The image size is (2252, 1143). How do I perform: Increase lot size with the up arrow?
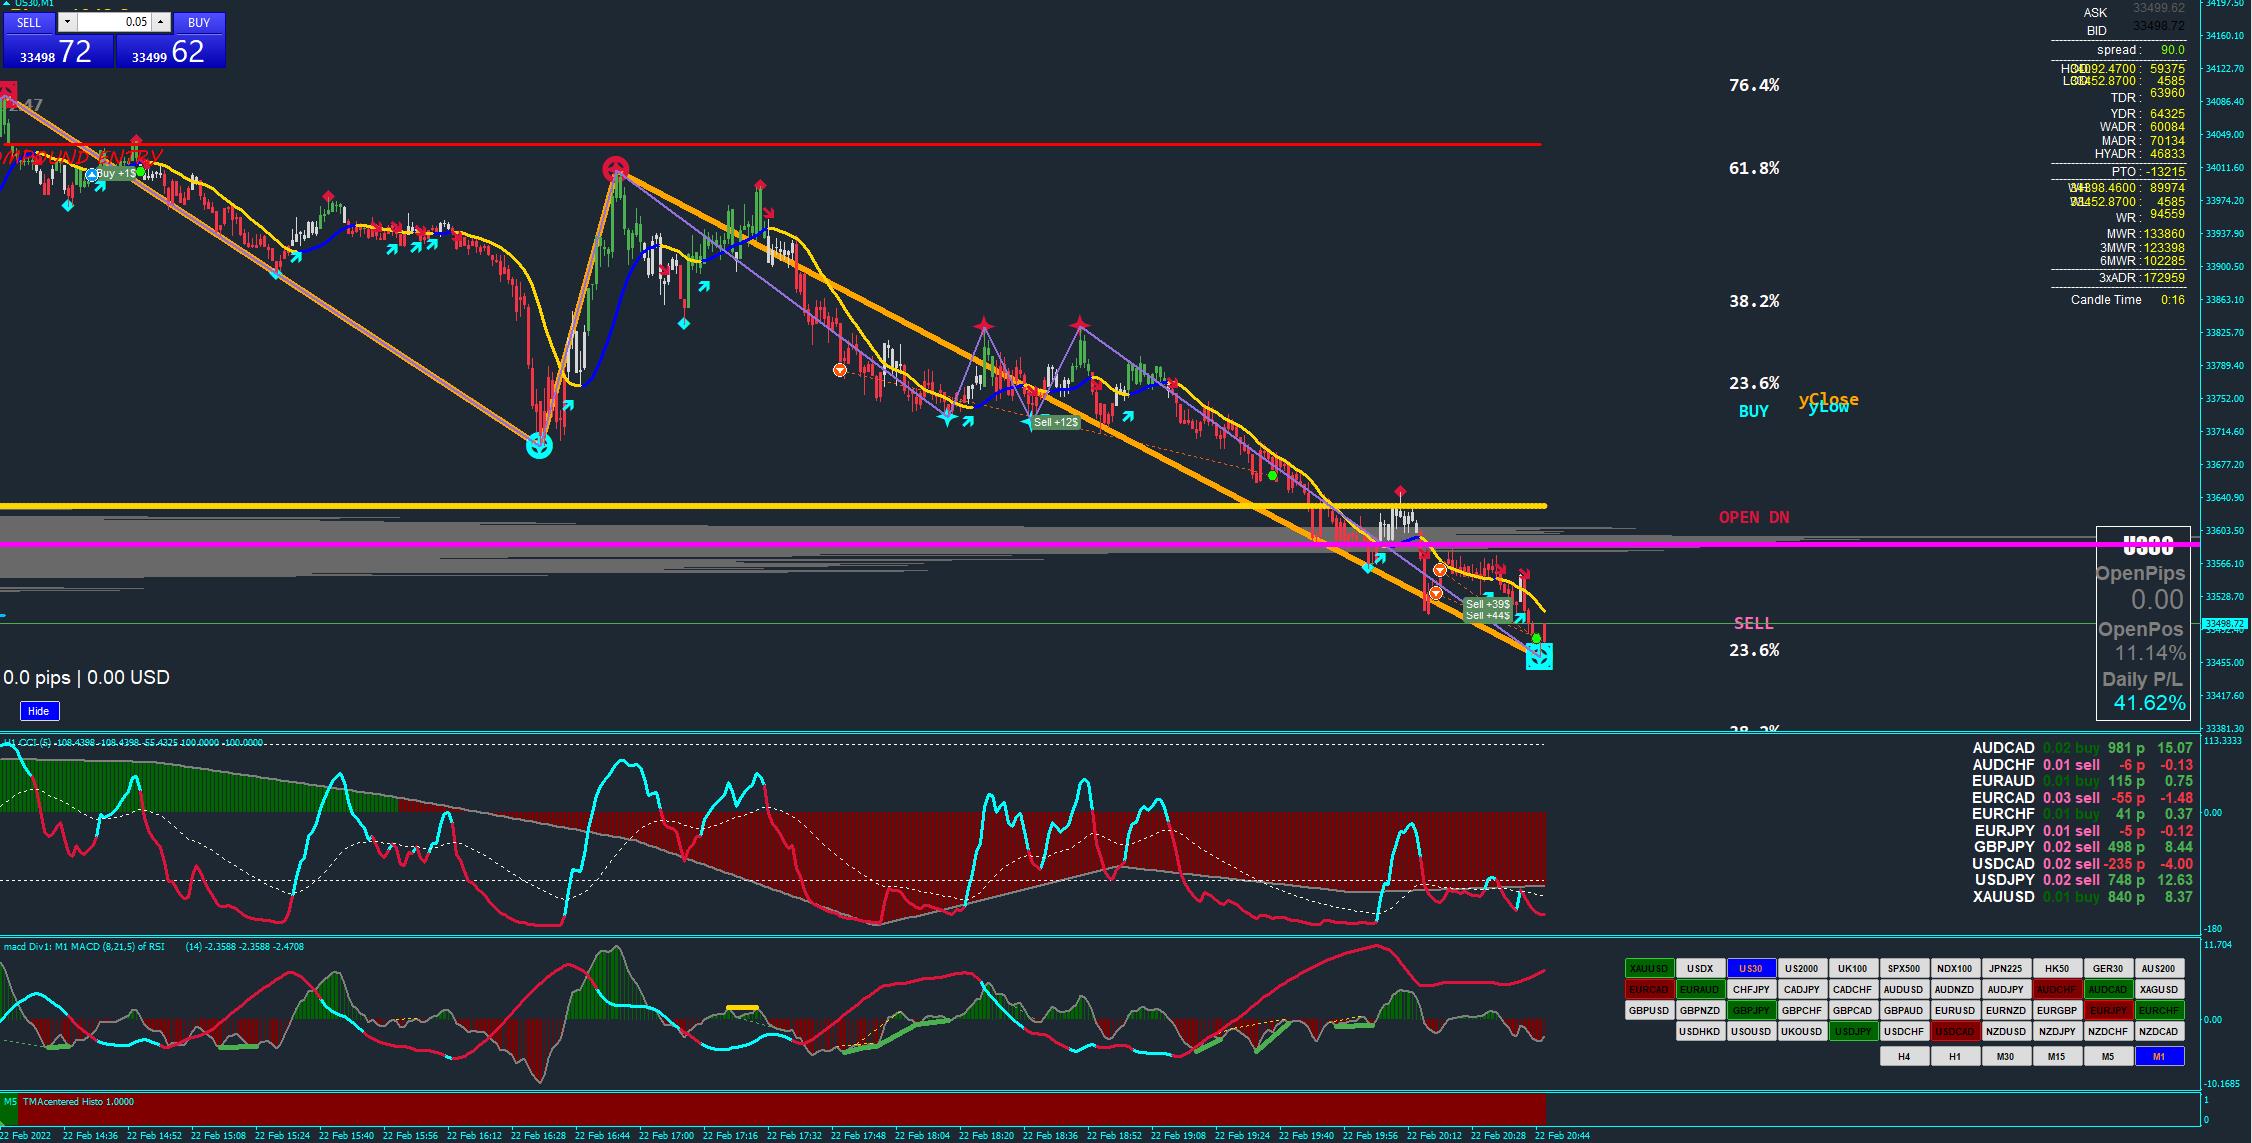[160, 22]
